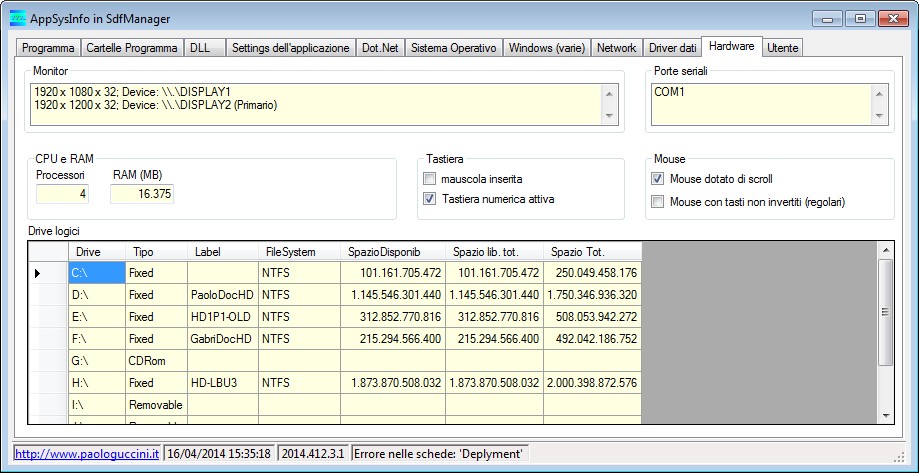Open the paologuccini.it link
Viewport: 919px width, 473px height.
(87, 454)
